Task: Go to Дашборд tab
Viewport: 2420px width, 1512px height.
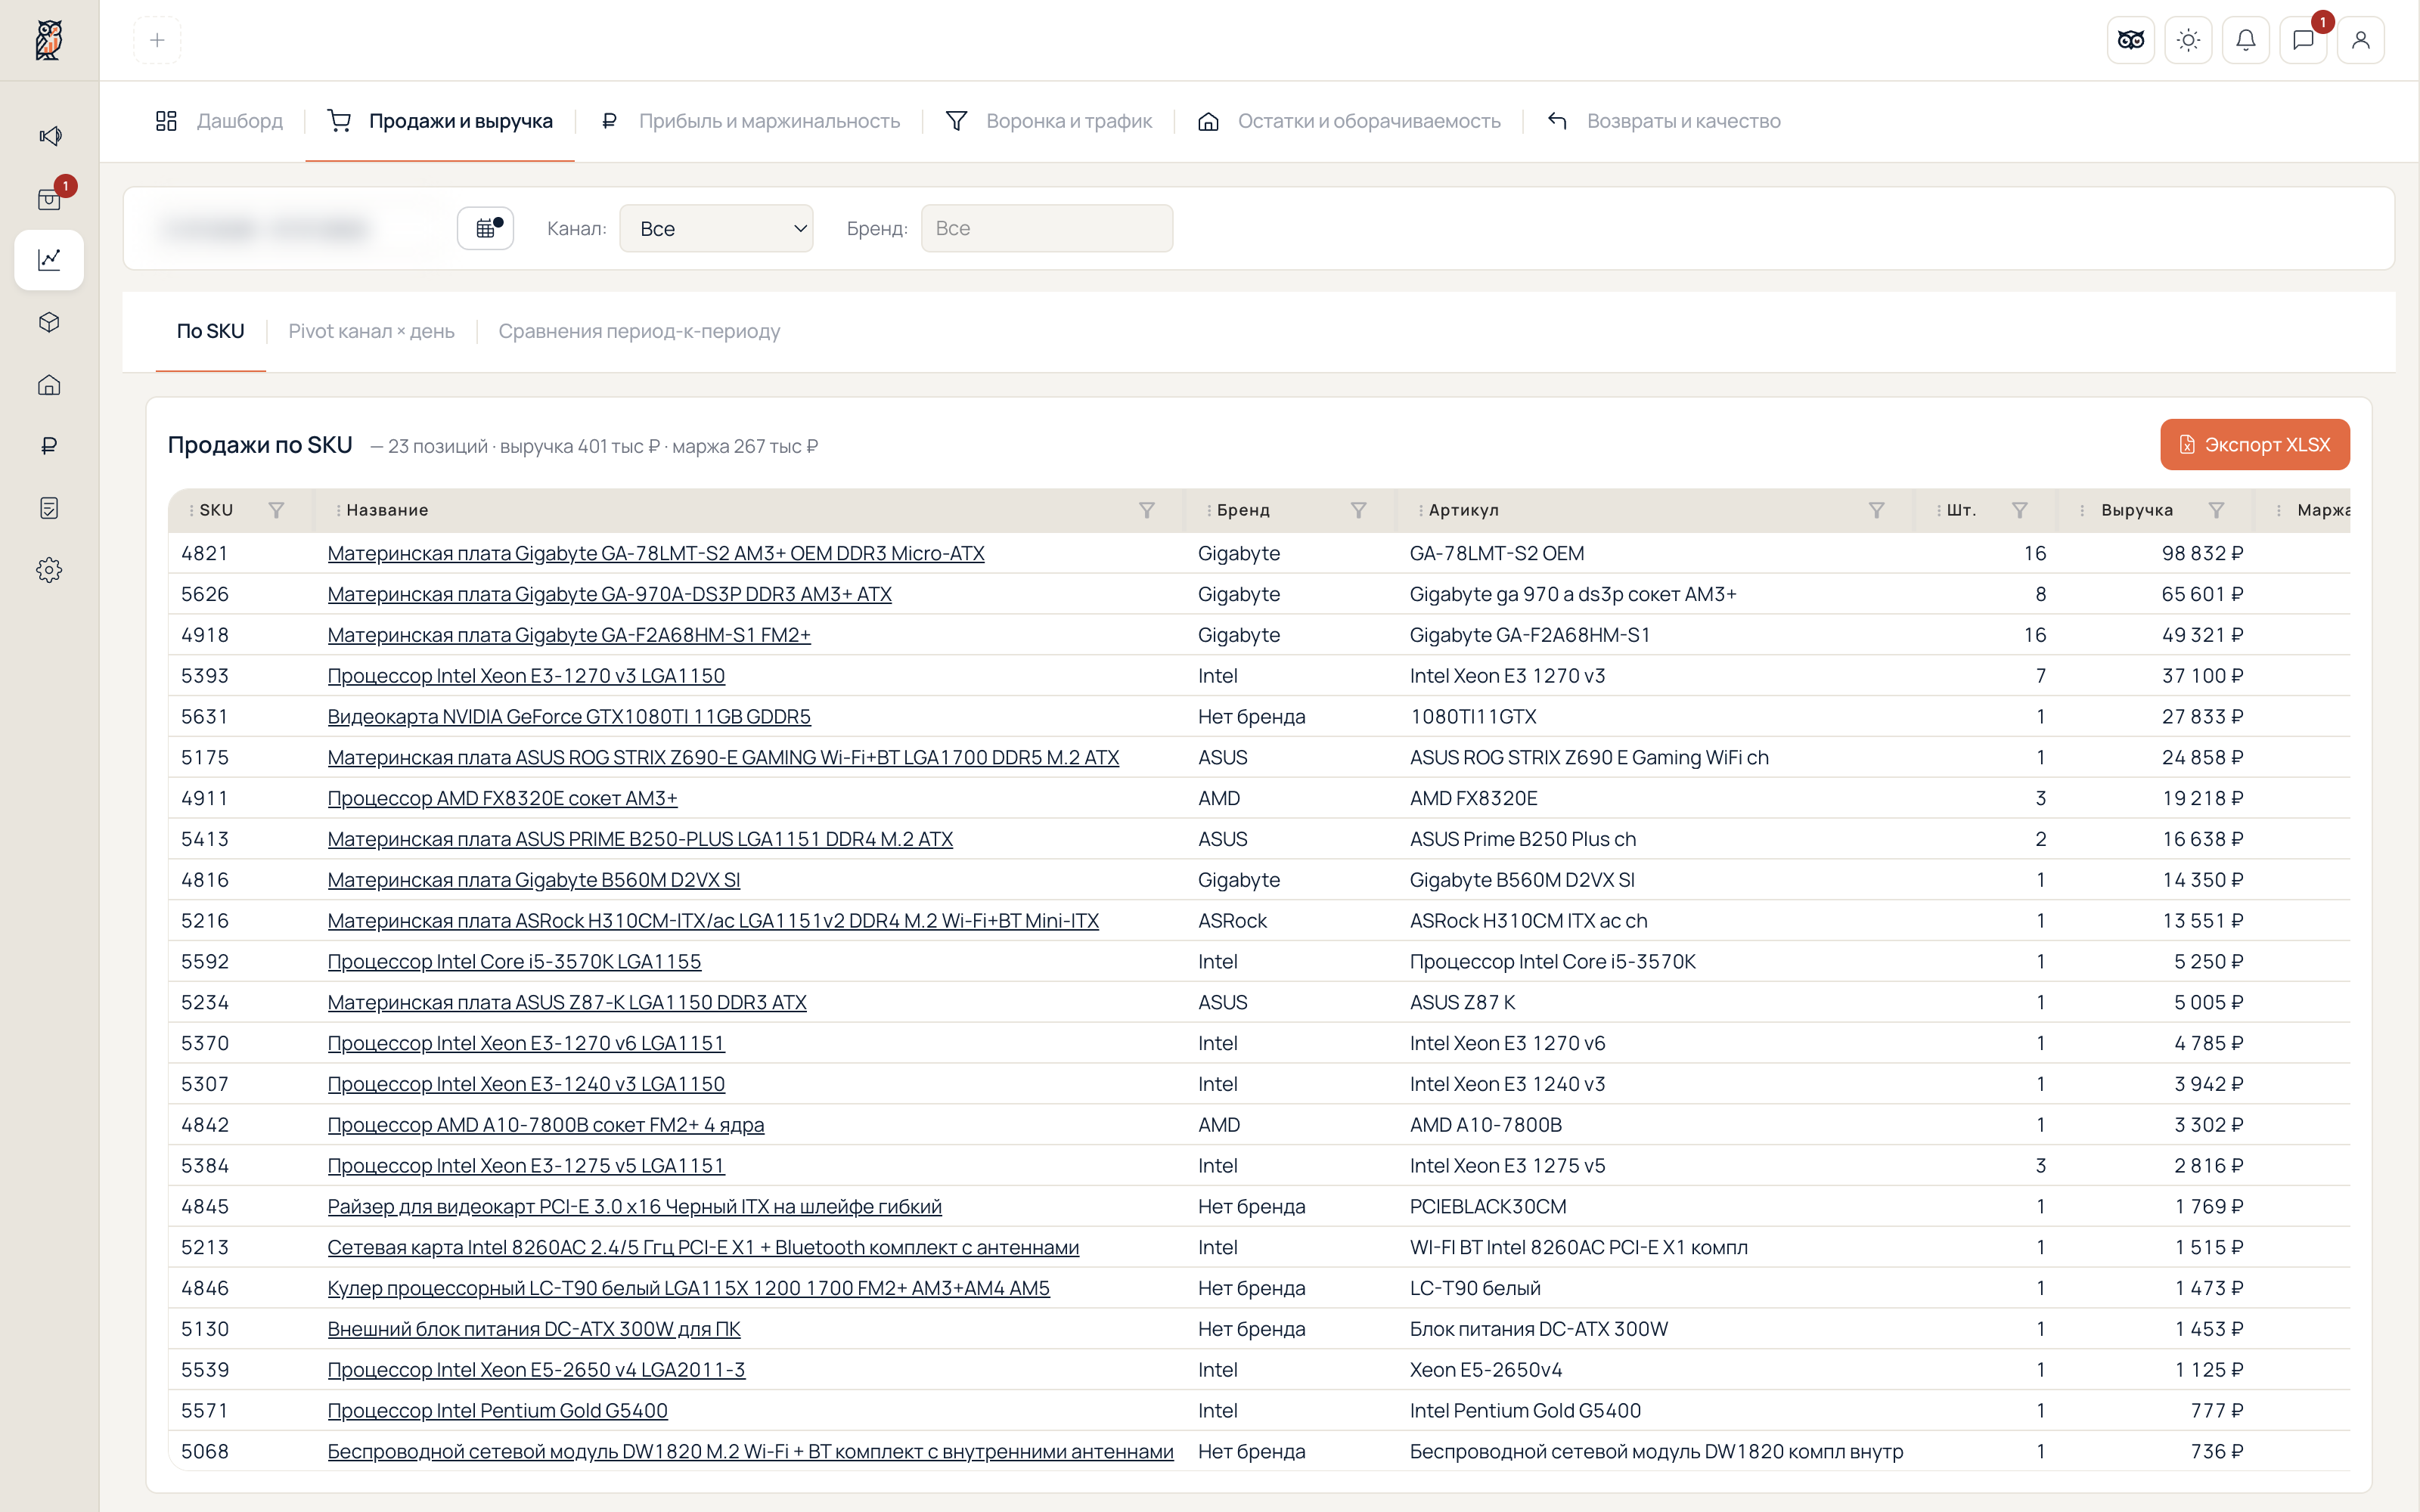Action: point(219,121)
